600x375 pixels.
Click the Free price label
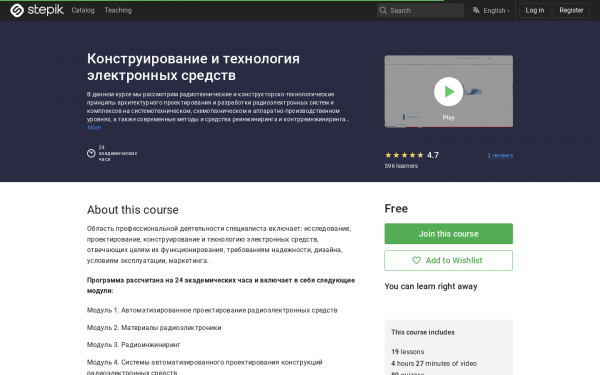coord(396,209)
